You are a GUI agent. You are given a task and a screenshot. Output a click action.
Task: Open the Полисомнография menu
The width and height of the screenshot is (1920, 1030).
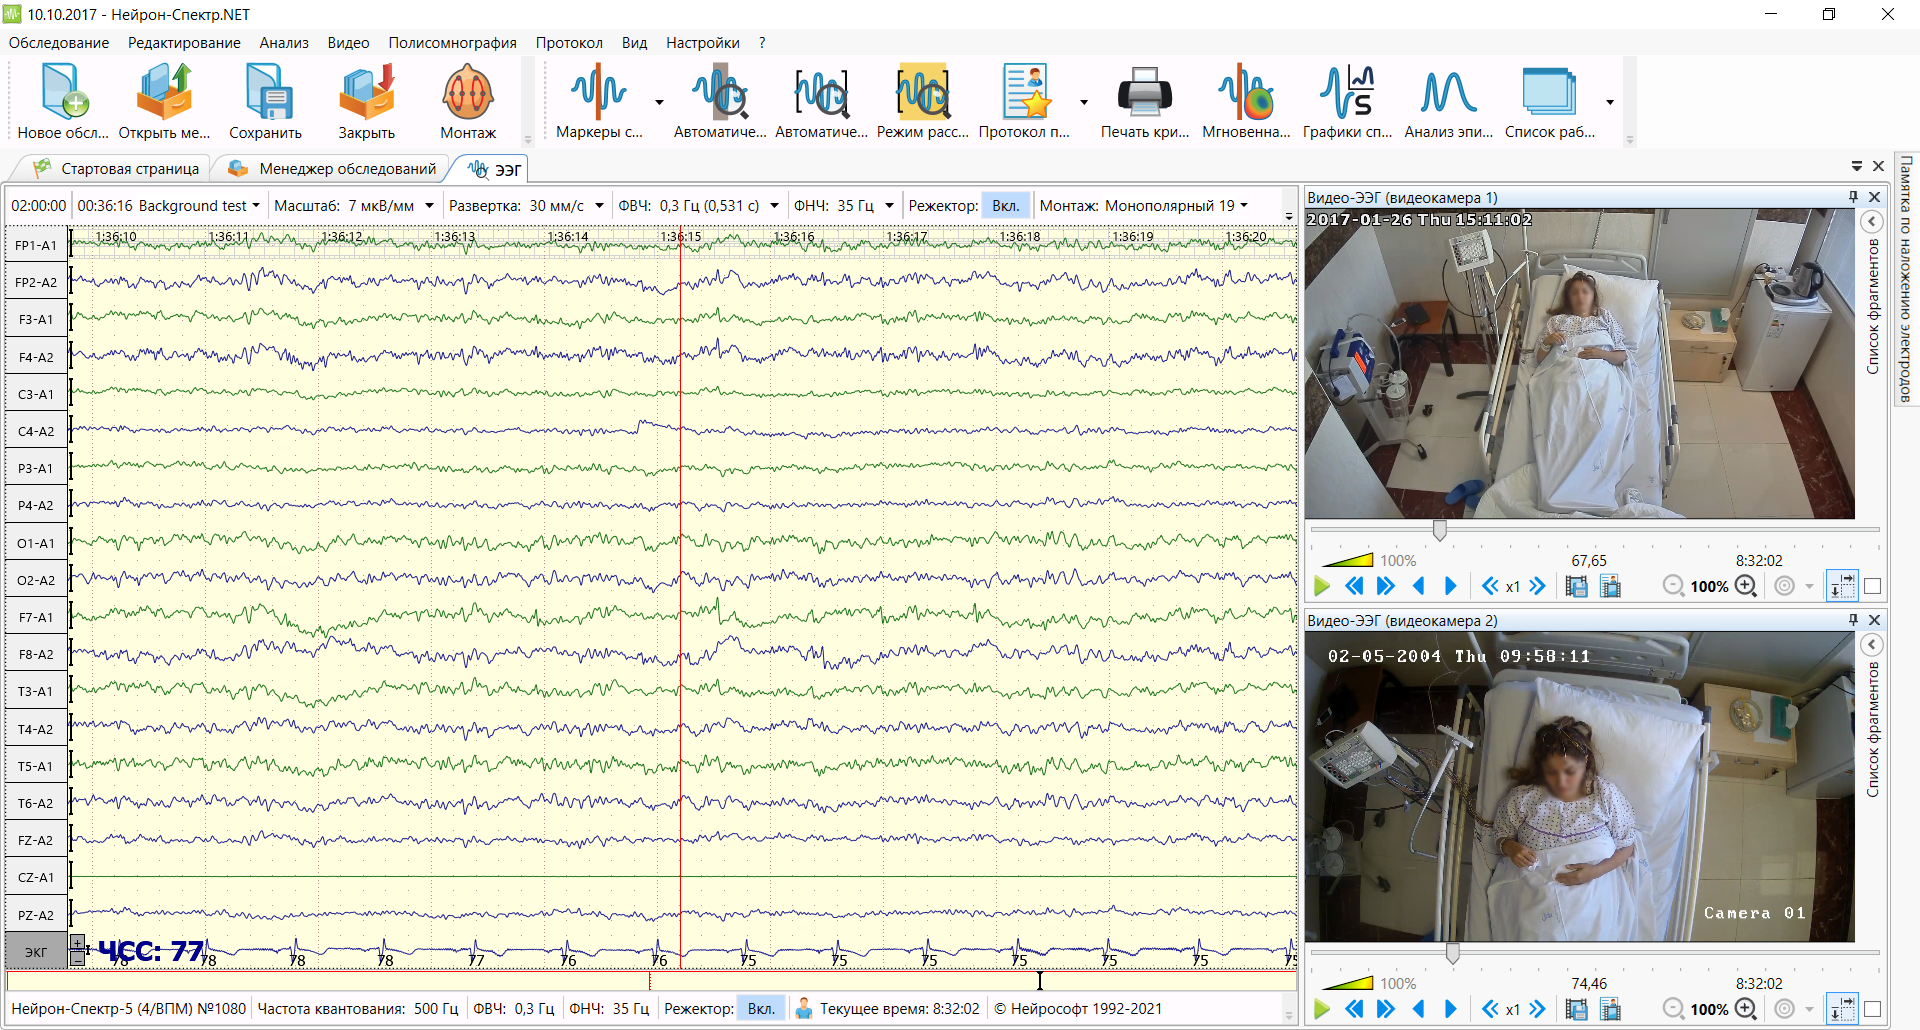[x=452, y=43]
